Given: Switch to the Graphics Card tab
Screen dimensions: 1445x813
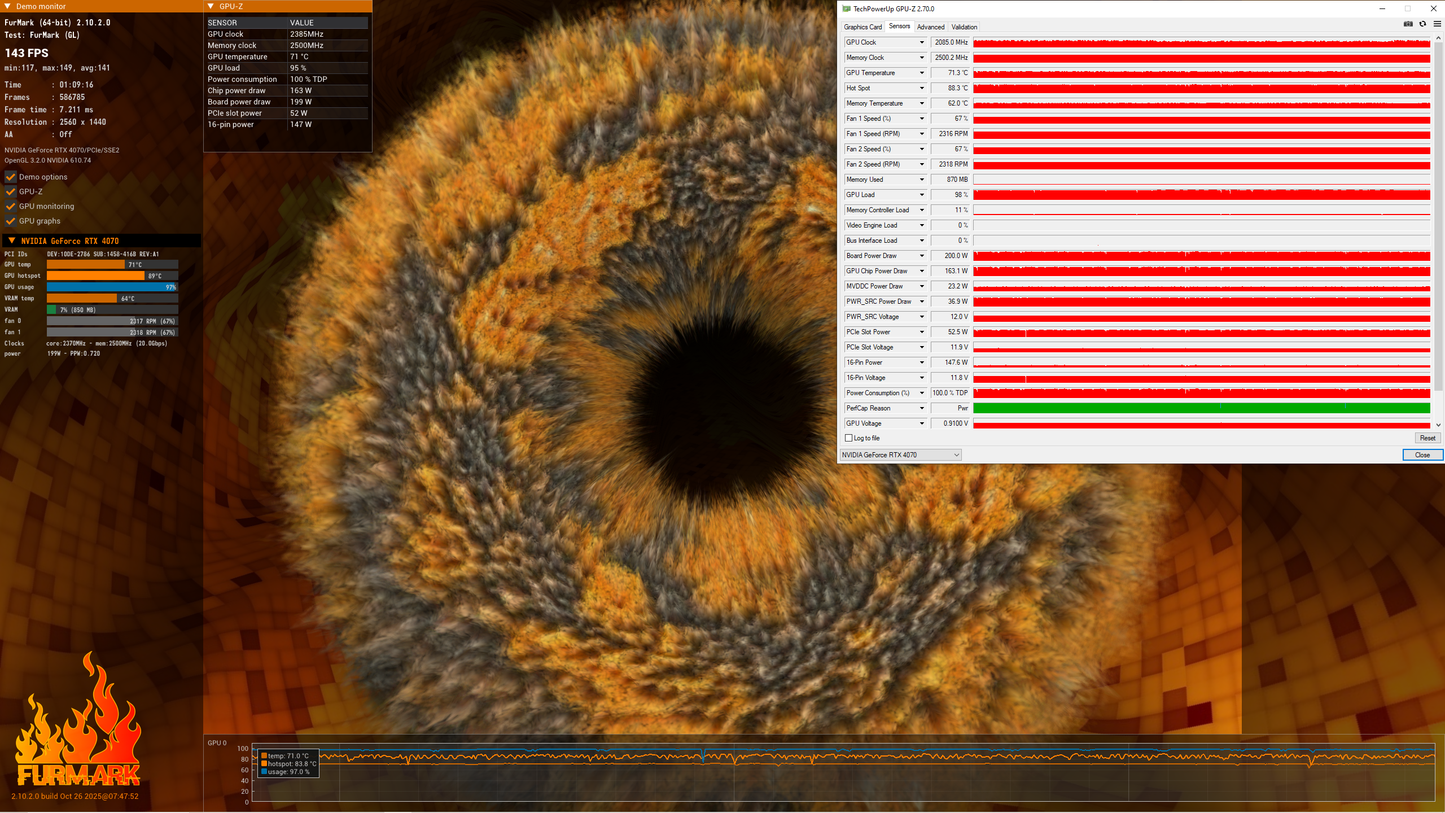Looking at the screenshot, I should pos(863,27).
